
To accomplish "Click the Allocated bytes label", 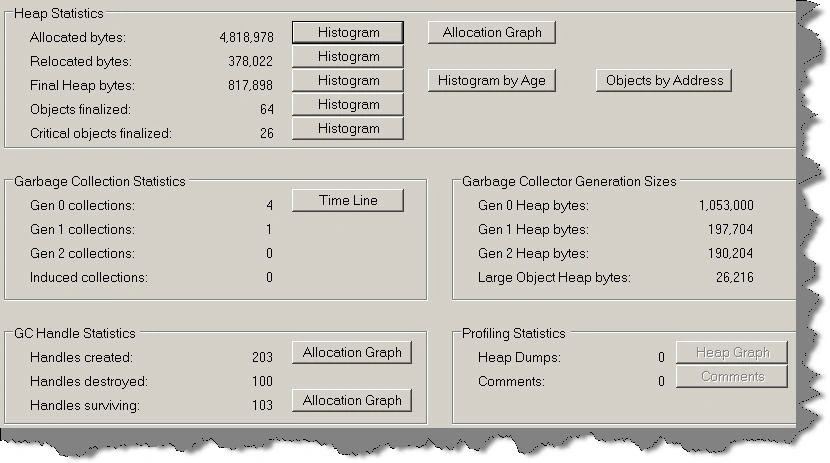I will click(x=78, y=38).
